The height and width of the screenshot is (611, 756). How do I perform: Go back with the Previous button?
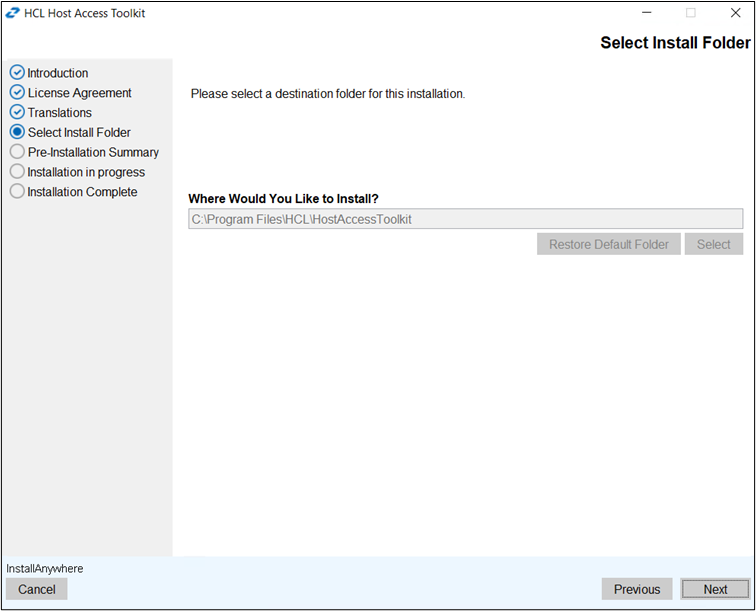[x=637, y=589]
